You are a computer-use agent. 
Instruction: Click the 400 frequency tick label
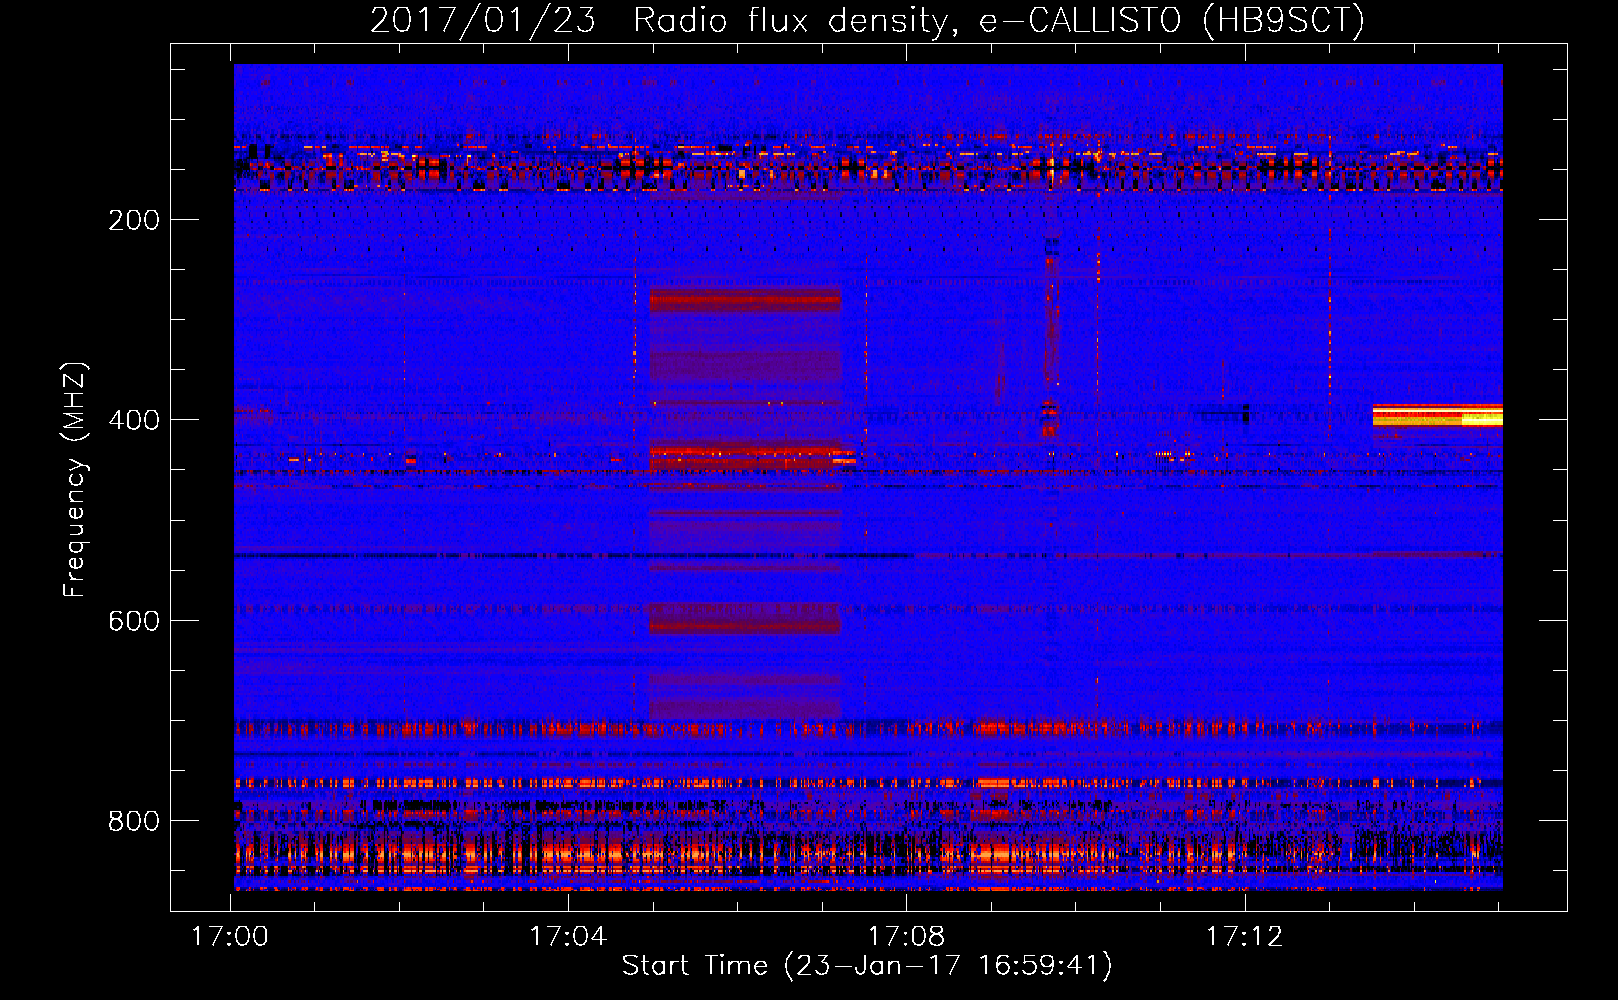tap(134, 420)
